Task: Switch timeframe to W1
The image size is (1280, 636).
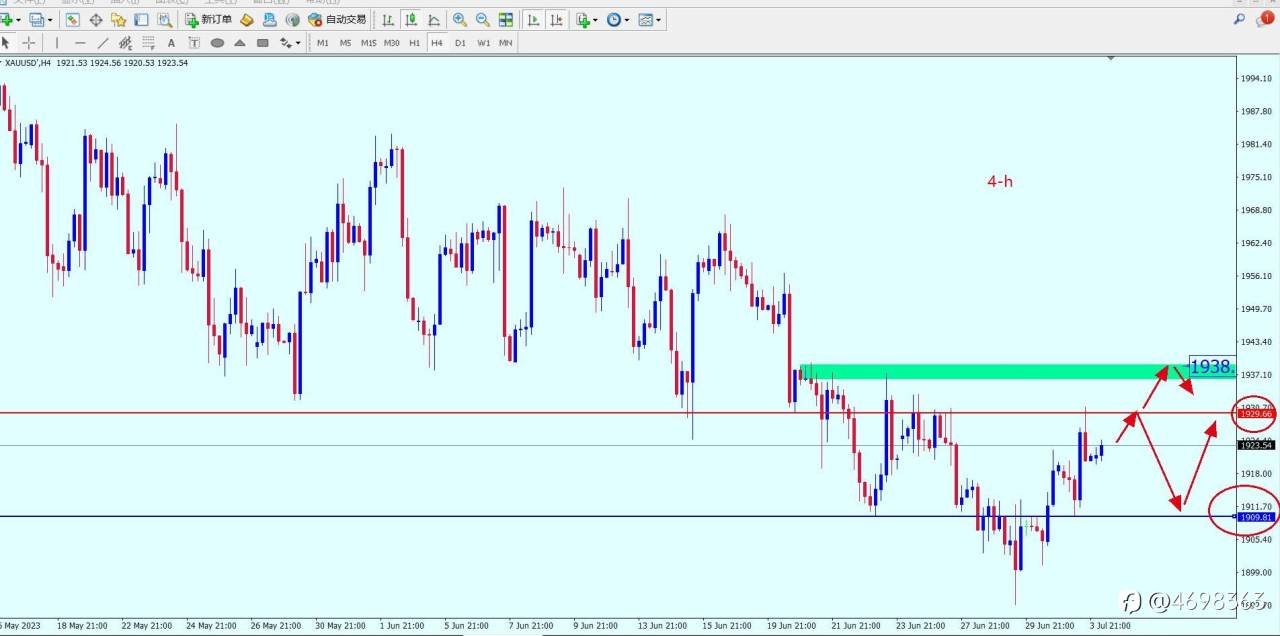Action: tap(483, 43)
